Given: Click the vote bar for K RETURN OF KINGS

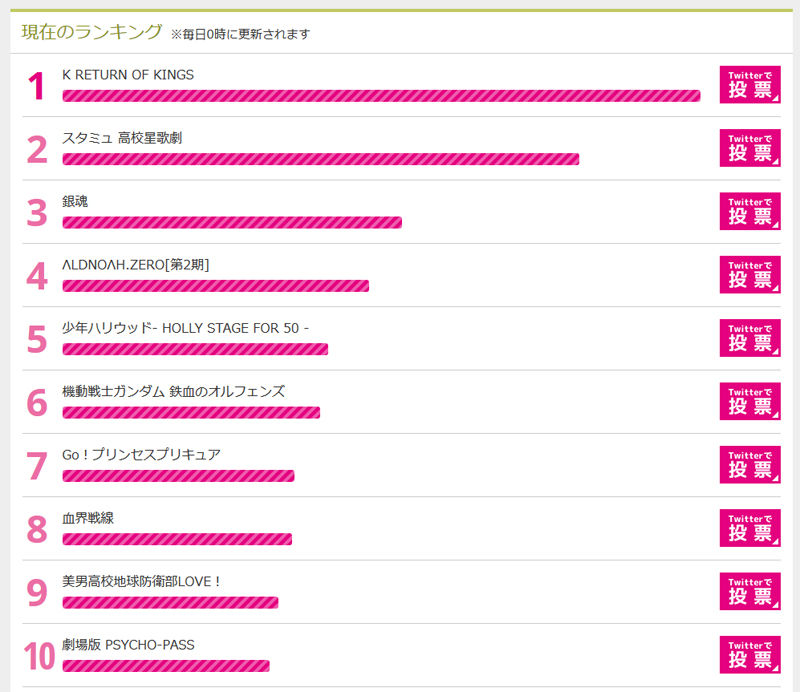Looking at the screenshot, I should [381, 95].
